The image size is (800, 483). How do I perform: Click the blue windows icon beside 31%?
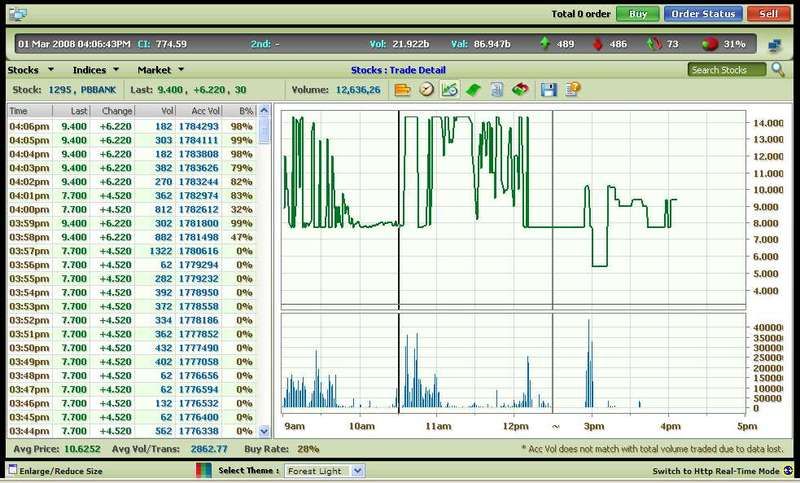[x=774, y=45]
